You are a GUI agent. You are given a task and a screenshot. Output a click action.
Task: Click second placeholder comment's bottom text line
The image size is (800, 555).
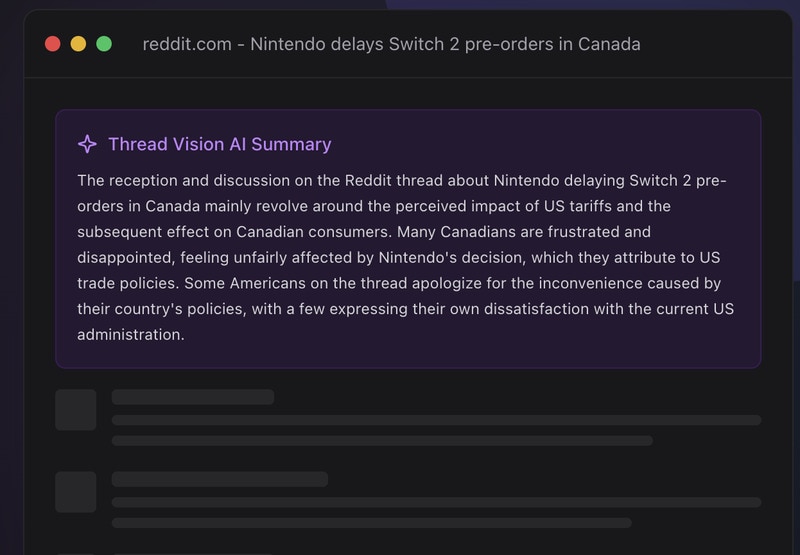pos(372,522)
